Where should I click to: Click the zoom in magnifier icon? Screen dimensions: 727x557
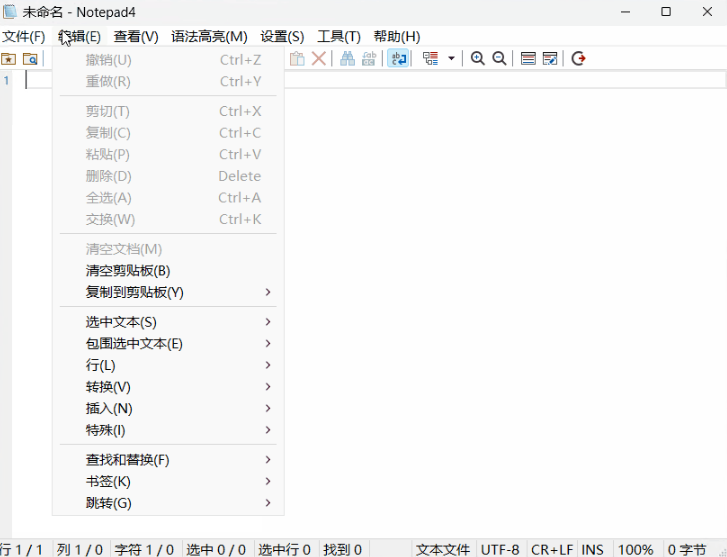pos(478,58)
